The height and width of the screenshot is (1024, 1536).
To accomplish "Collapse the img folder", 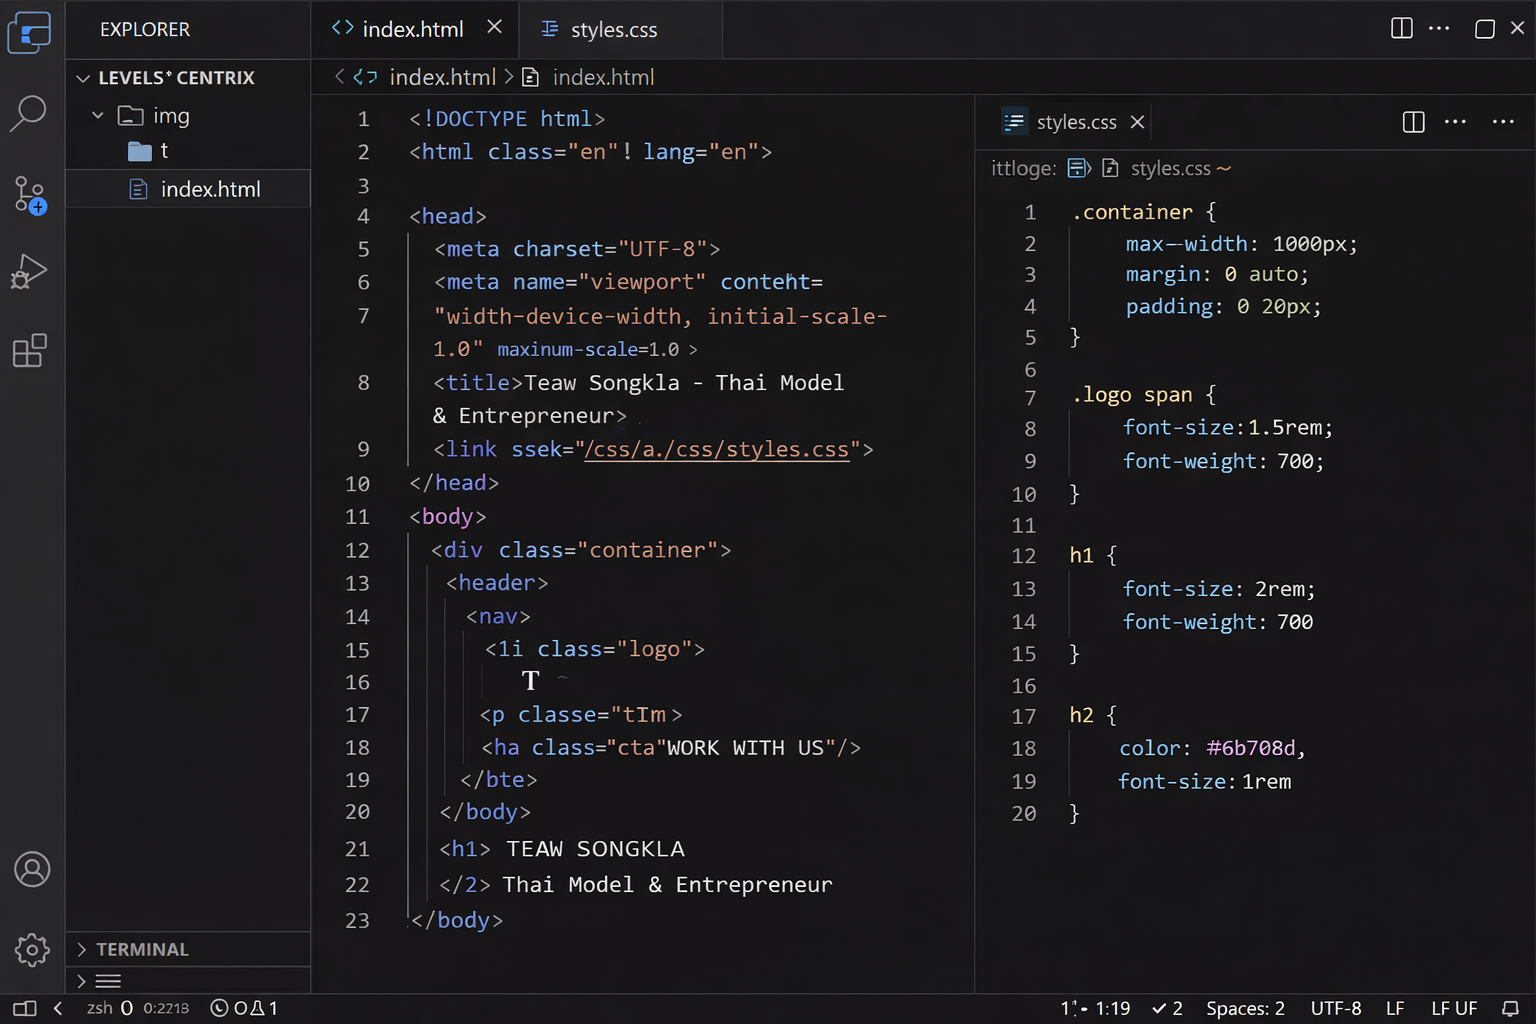I will (x=98, y=116).
